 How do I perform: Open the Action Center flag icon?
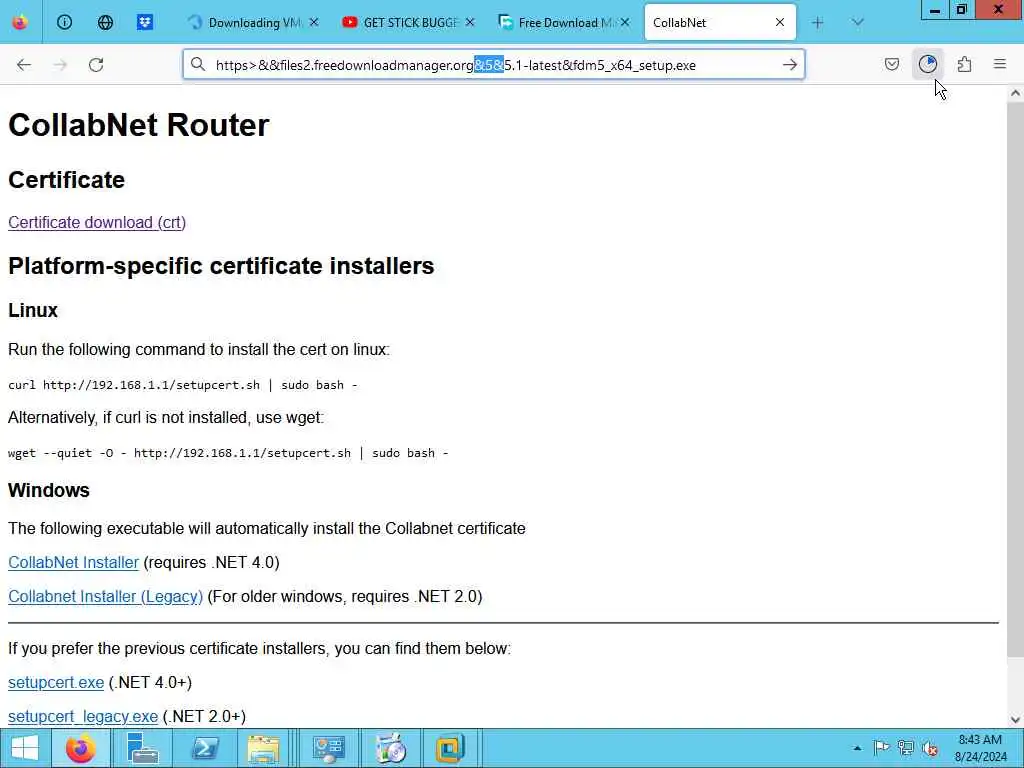881,748
